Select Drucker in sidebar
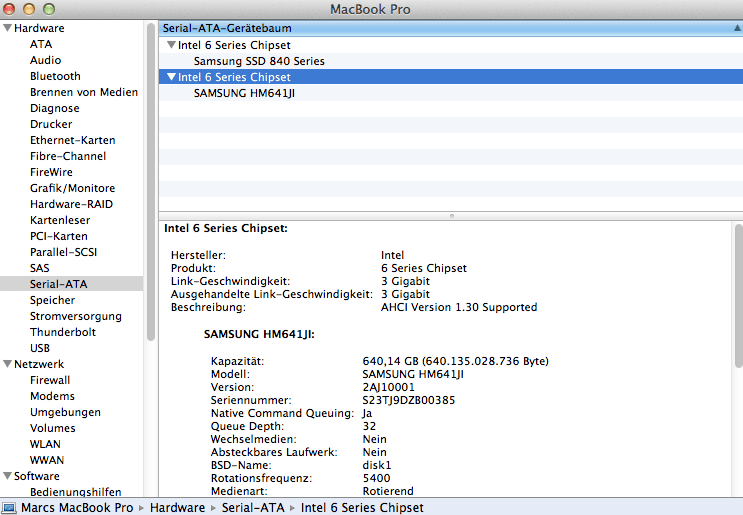The width and height of the screenshot is (743, 515). (x=51, y=124)
